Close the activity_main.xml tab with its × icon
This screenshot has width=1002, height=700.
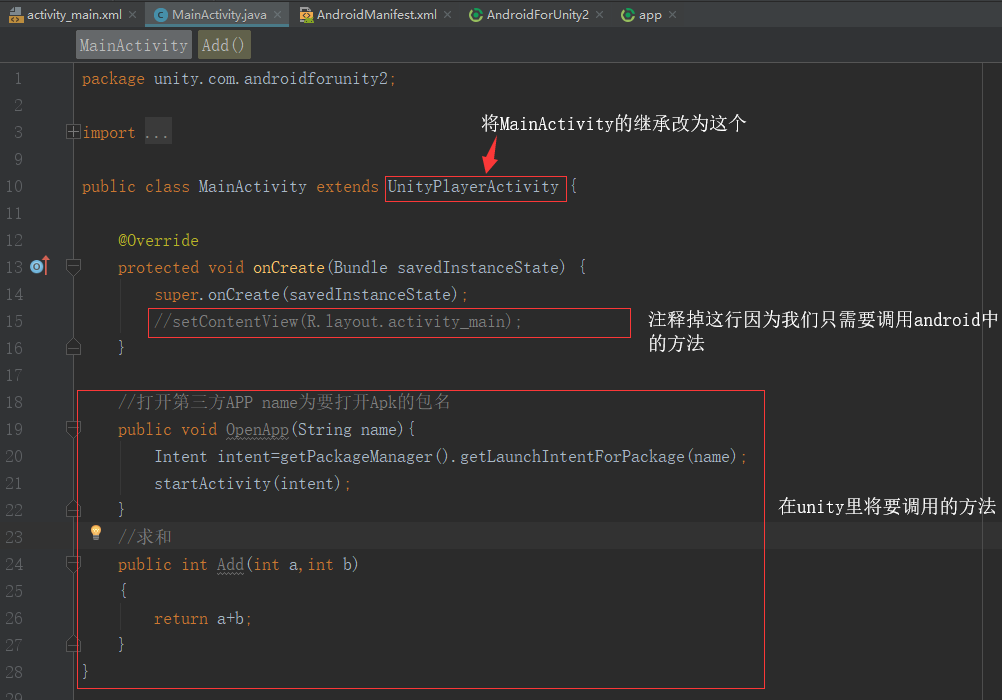(130, 15)
